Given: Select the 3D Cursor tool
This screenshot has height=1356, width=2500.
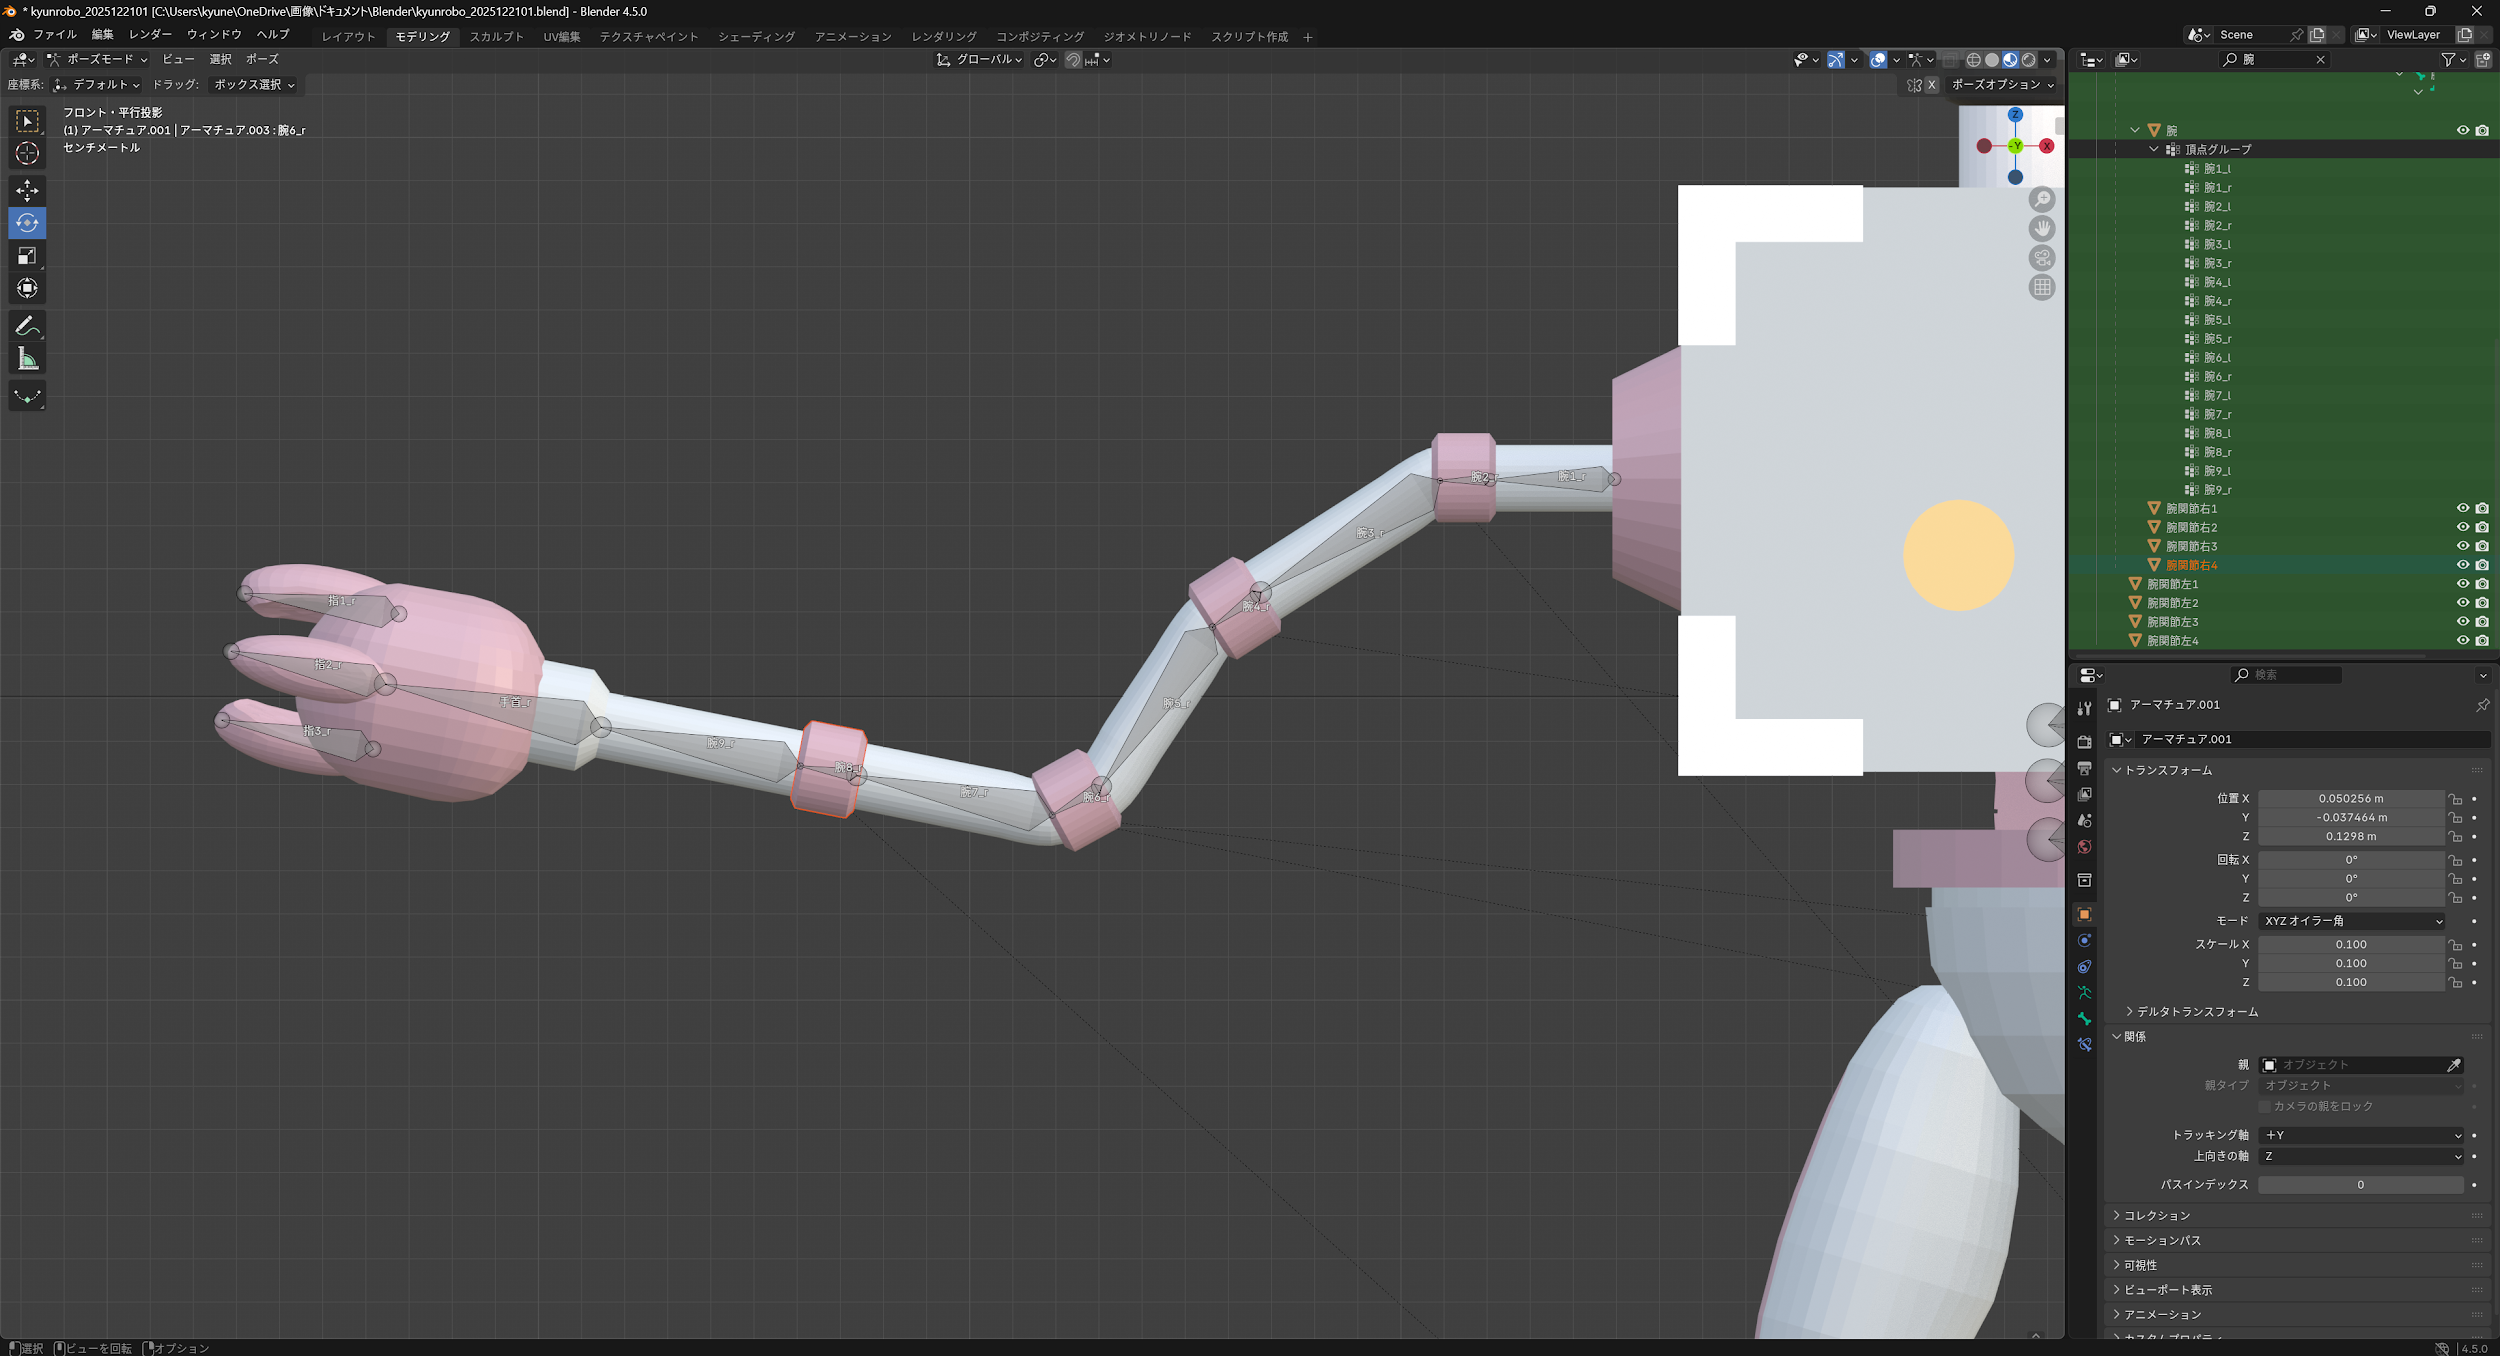Looking at the screenshot, I should (x=27, y=154).
